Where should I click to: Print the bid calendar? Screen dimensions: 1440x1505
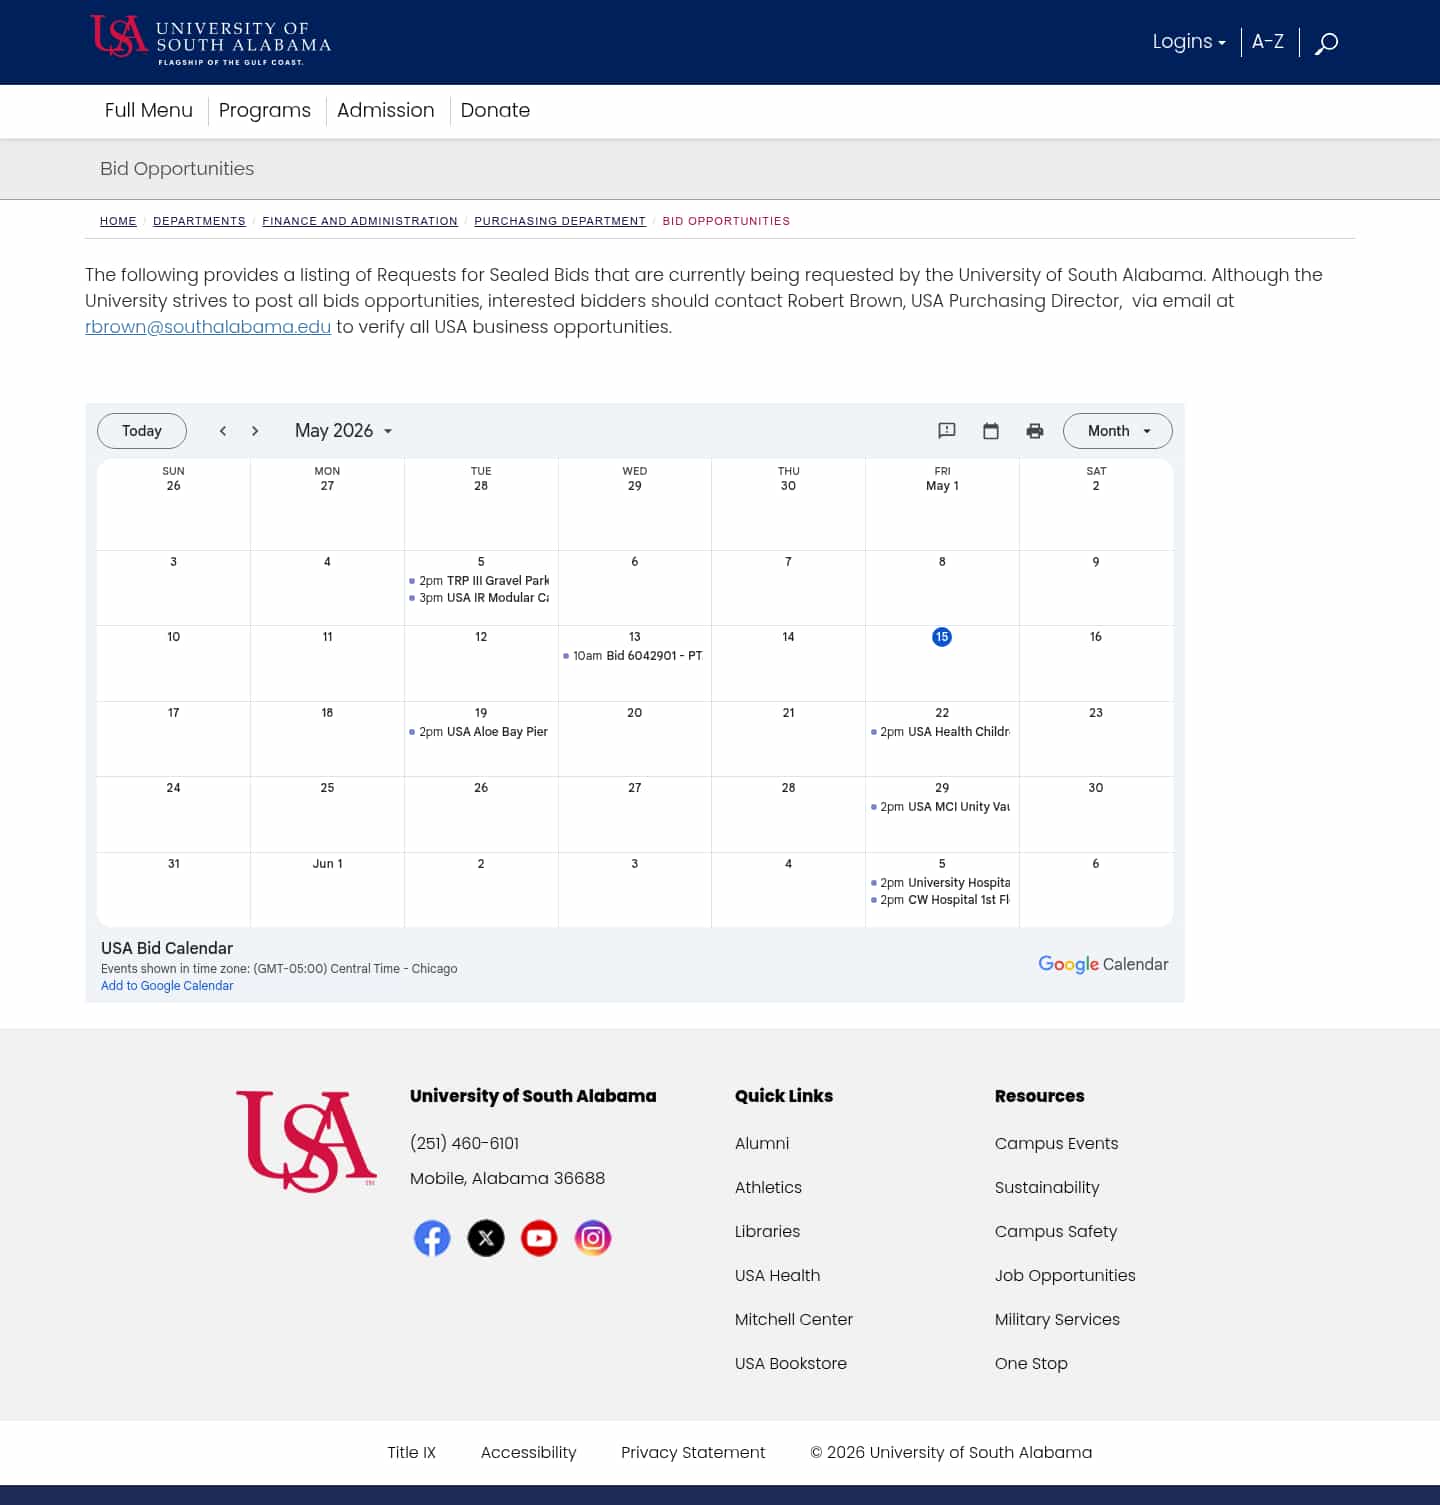click(1035, 431)
